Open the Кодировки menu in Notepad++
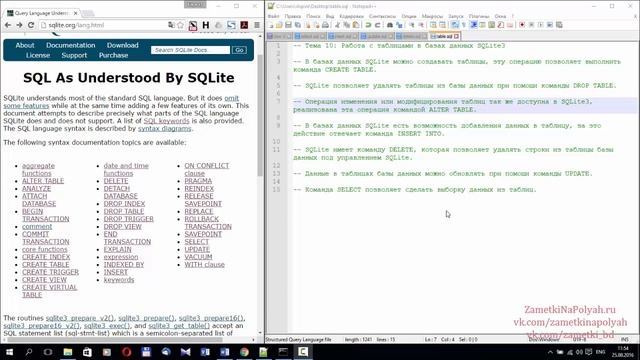640x360 pixels. click(351, 16)
